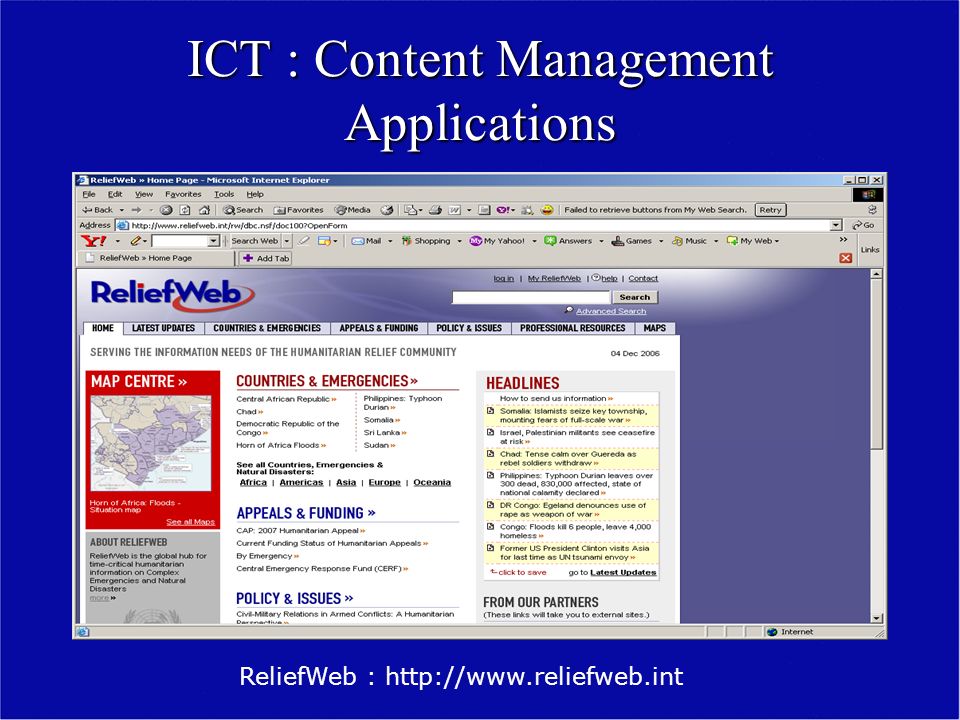Open APPEALS & FUNDING site tab
The image size is (960, 720).
(x=378, y=328)
